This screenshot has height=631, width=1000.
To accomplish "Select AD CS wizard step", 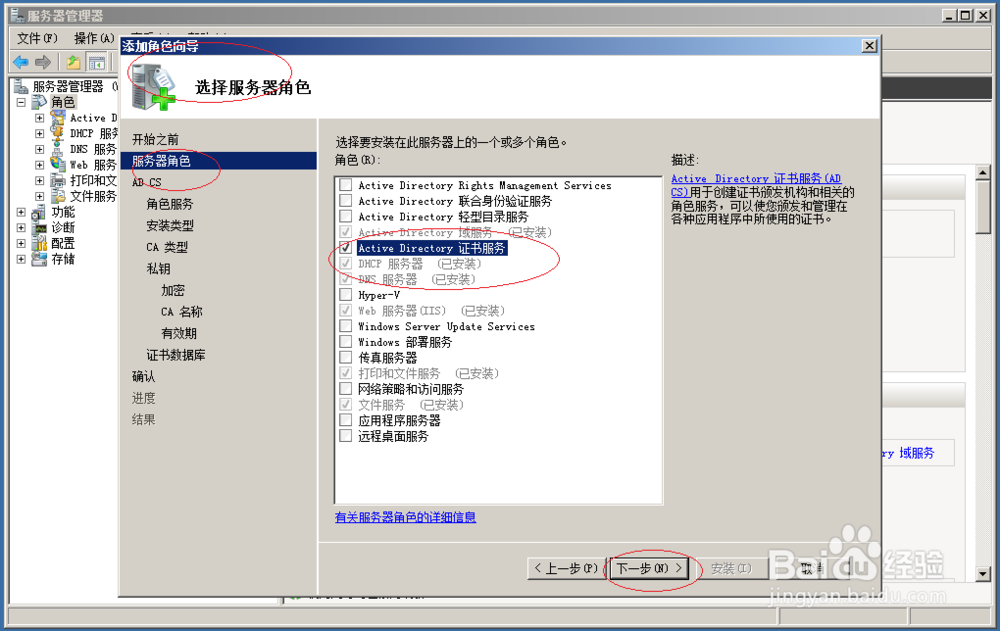I will click(x=147, y=182).
